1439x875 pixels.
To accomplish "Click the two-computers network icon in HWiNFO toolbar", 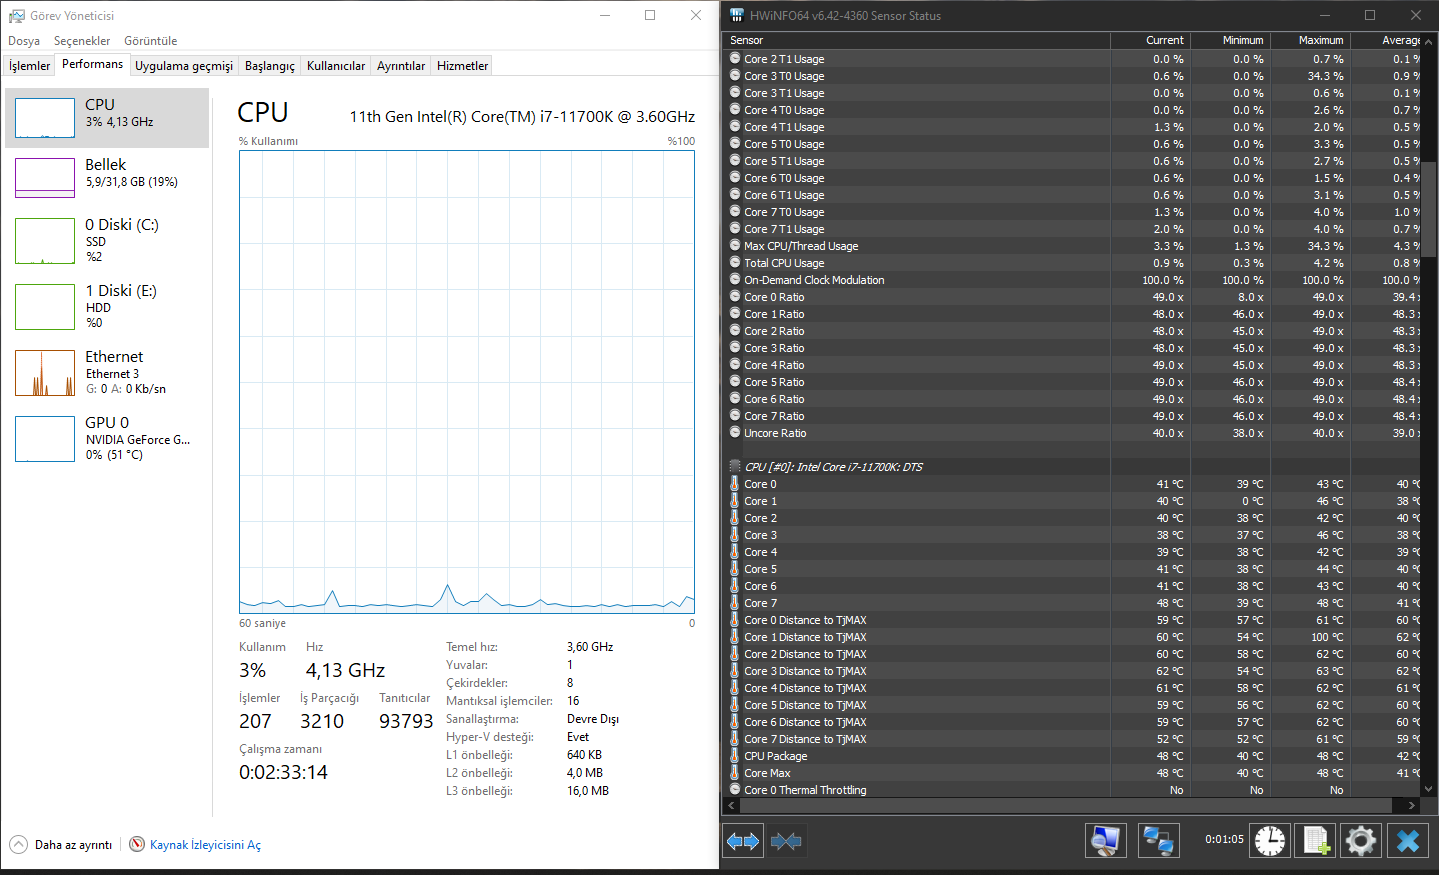I will point(1158,841).
